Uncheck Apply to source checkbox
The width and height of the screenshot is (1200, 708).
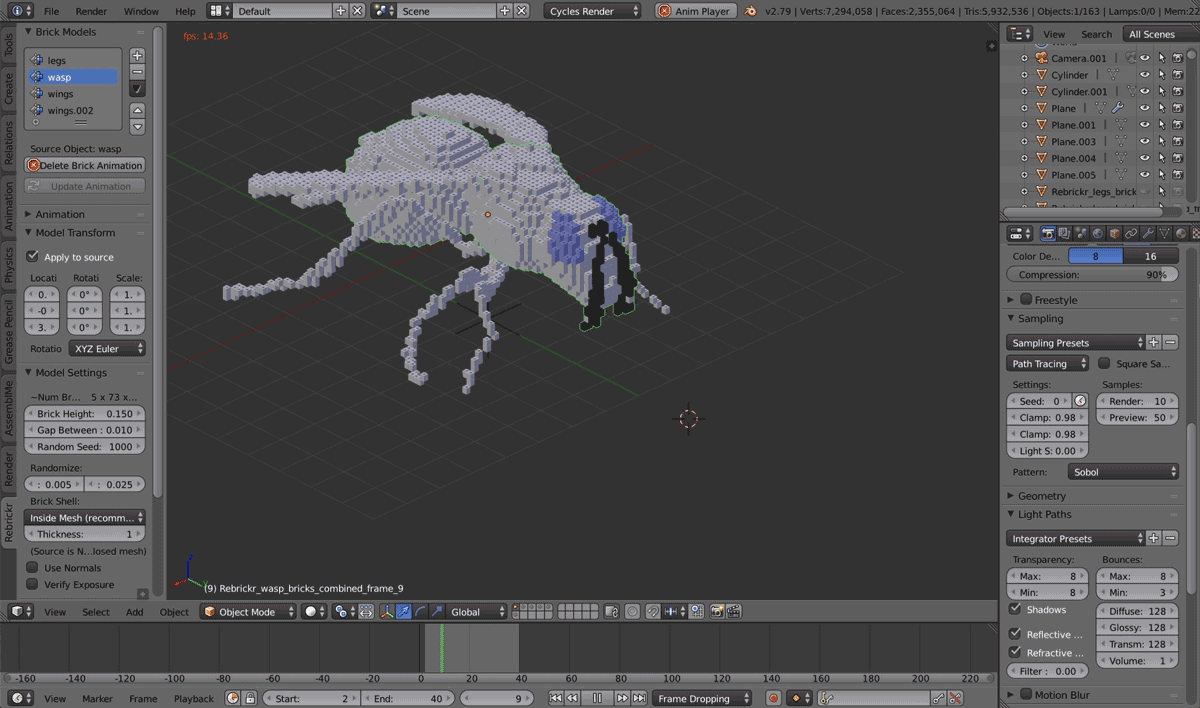tap(32, 257)
